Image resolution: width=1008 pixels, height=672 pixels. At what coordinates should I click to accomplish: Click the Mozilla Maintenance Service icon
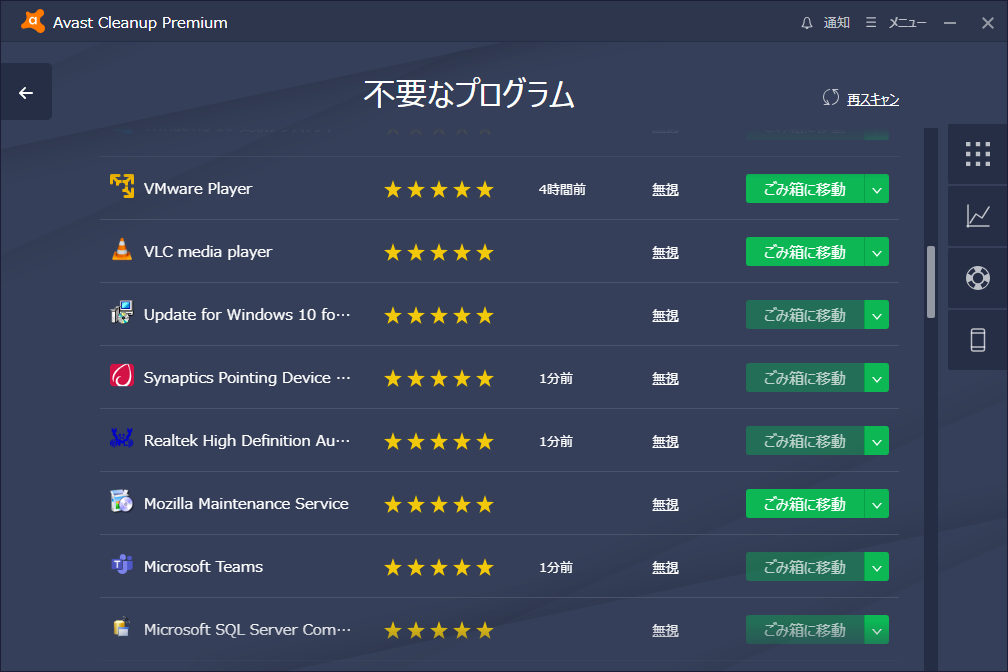(120, 503)
